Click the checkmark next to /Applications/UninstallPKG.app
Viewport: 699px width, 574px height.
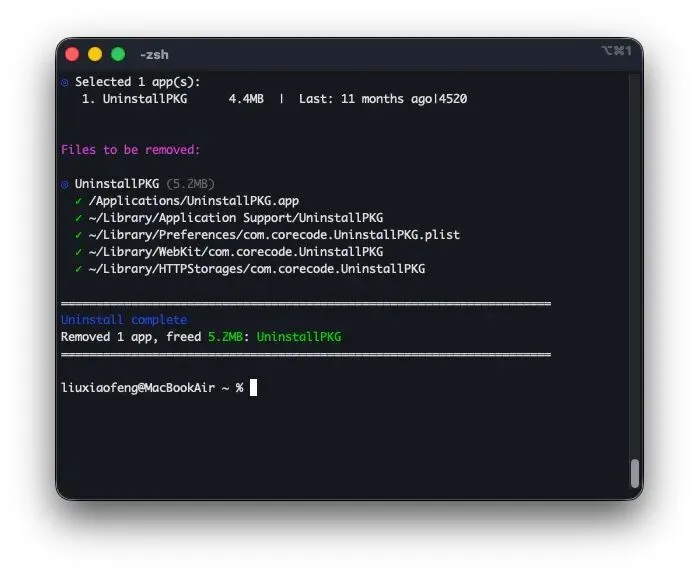(79, 201)
